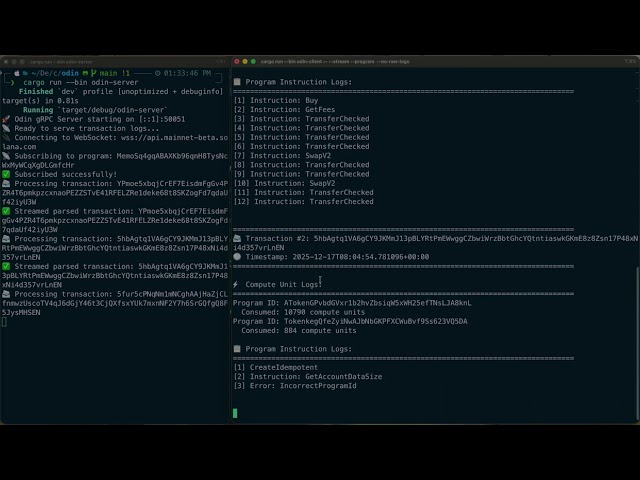Click the inbox icon beside Processing transaction: YPmoe5xbqj
The width and height of the screenshot is (640, 480).
(6, 184)
